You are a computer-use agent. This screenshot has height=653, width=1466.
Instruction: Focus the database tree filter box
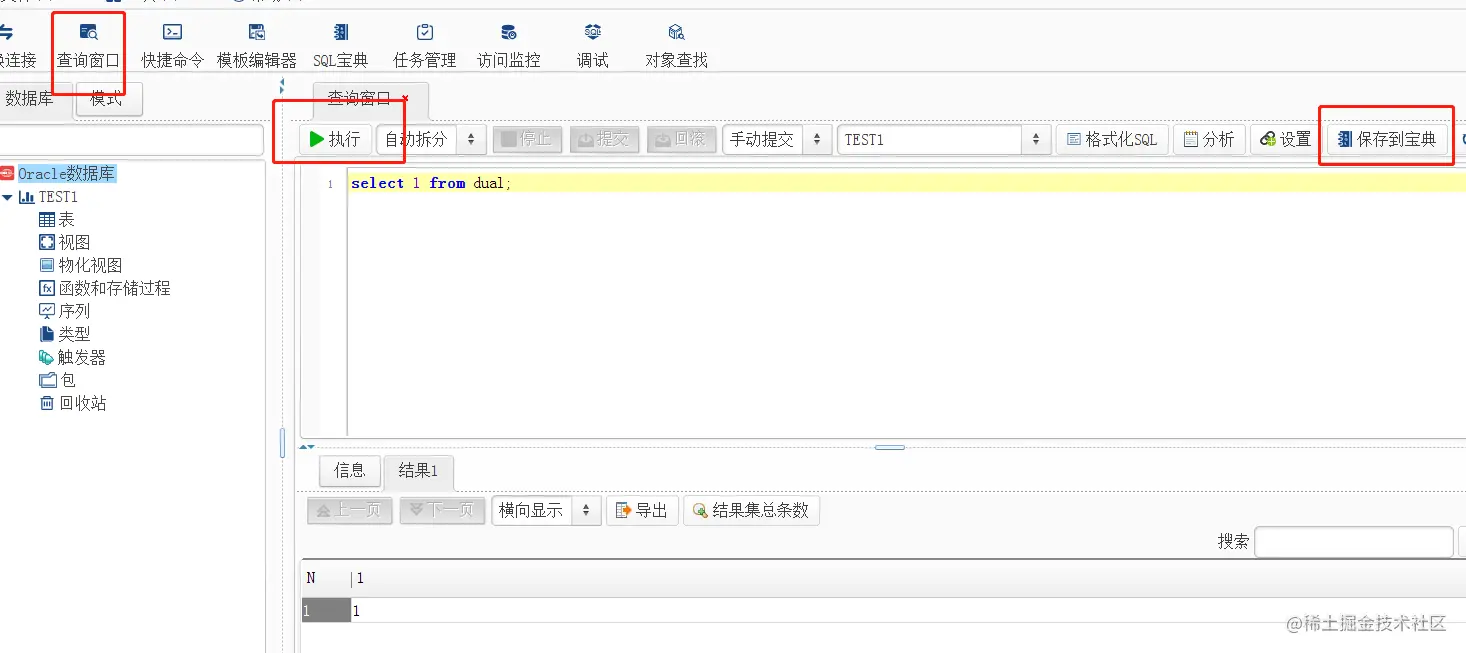pos(131,140)
